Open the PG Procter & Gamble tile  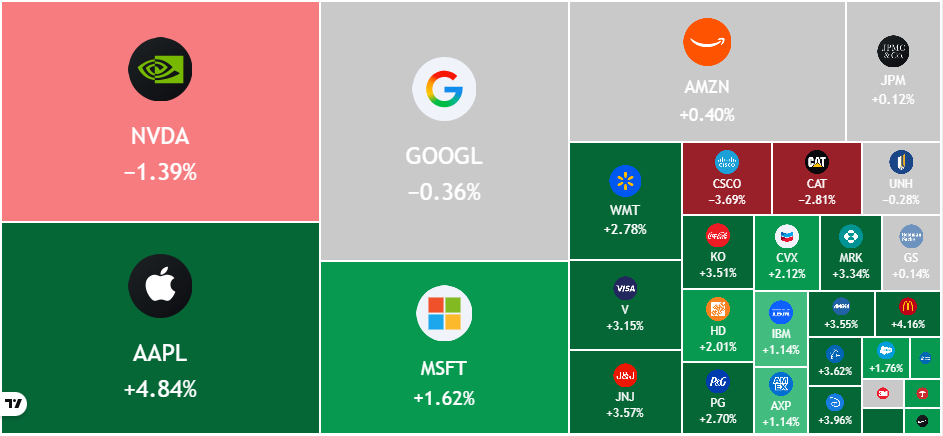718,398
